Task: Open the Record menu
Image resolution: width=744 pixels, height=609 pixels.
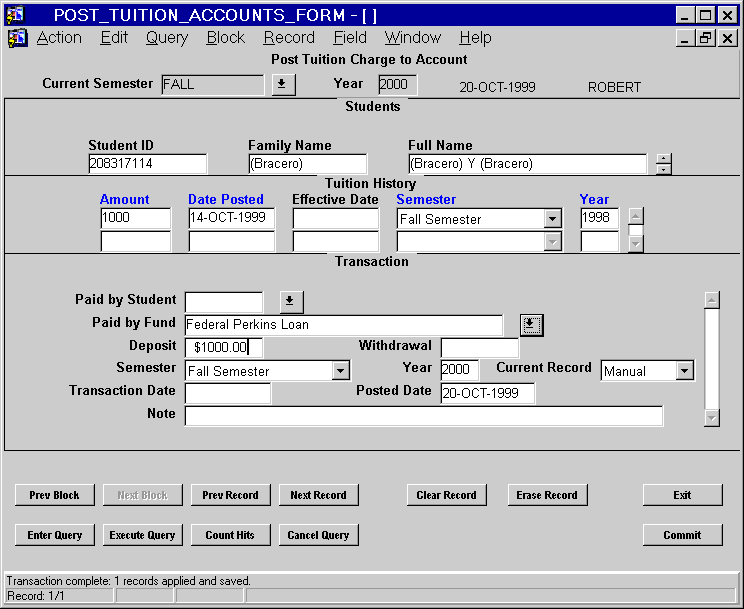Action: click(x=289, y=38)
